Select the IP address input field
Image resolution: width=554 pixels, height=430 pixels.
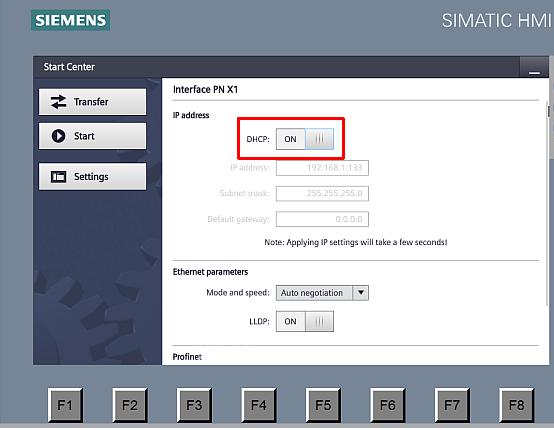322,168
